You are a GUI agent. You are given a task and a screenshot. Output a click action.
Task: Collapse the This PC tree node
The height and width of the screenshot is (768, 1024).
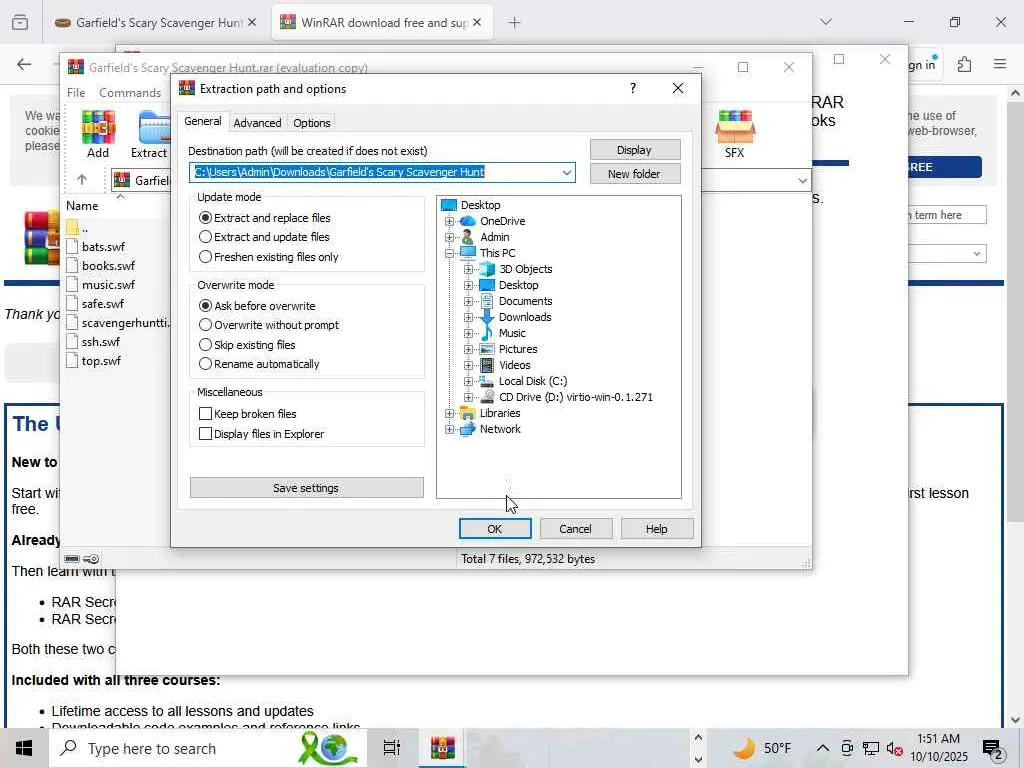[449, 253]
